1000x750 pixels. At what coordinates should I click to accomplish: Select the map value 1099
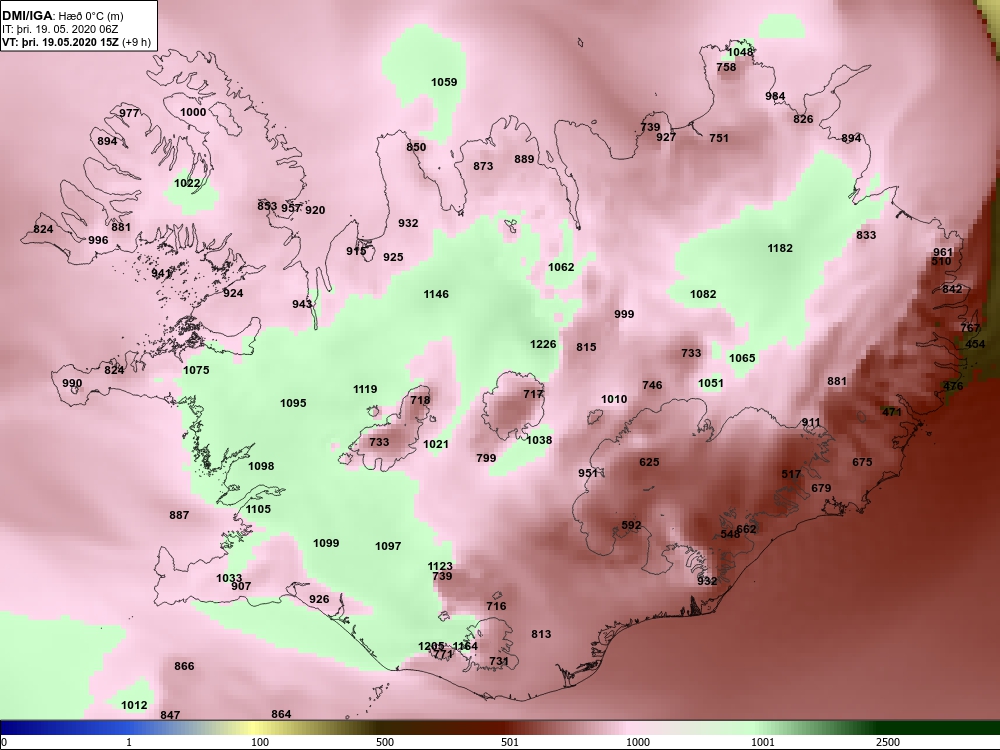[326, 543]
